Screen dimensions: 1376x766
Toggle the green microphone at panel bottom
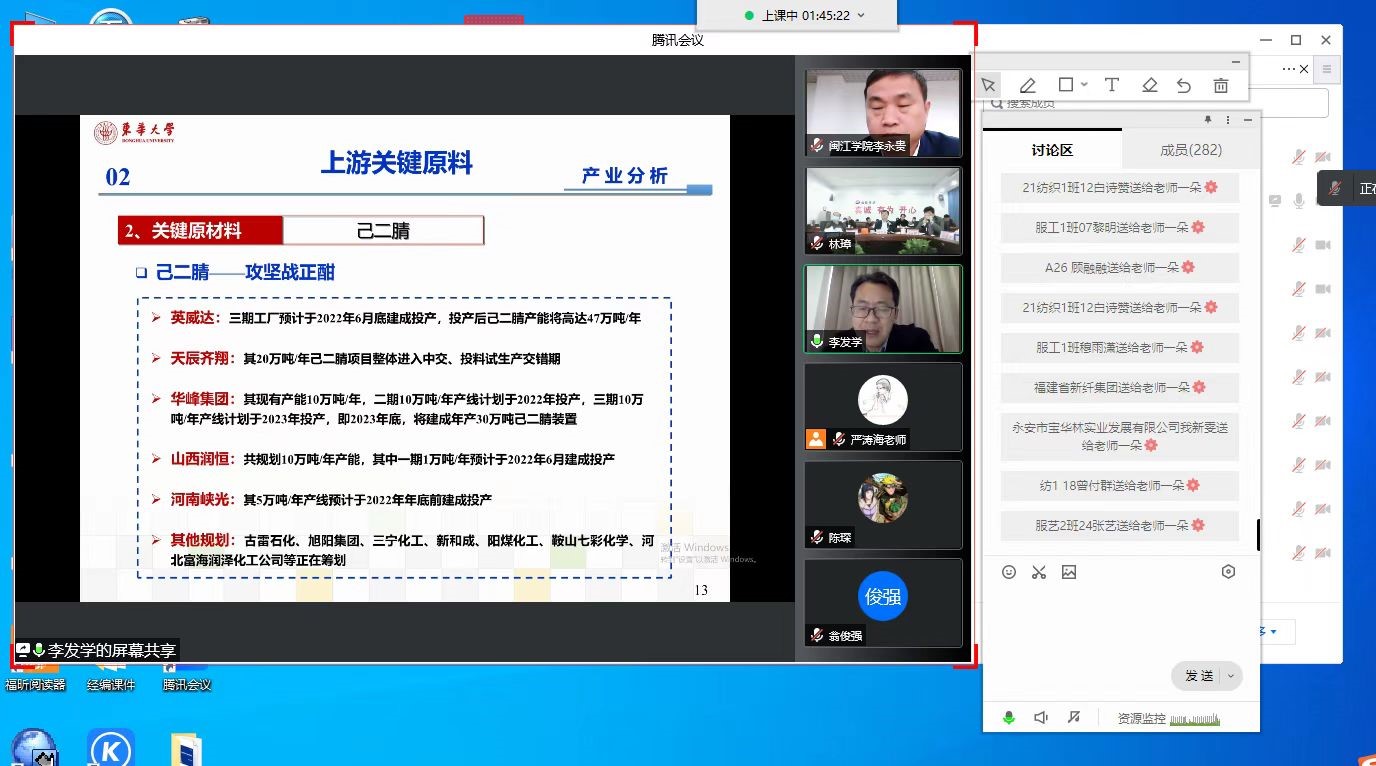(x=1009, y=718)
